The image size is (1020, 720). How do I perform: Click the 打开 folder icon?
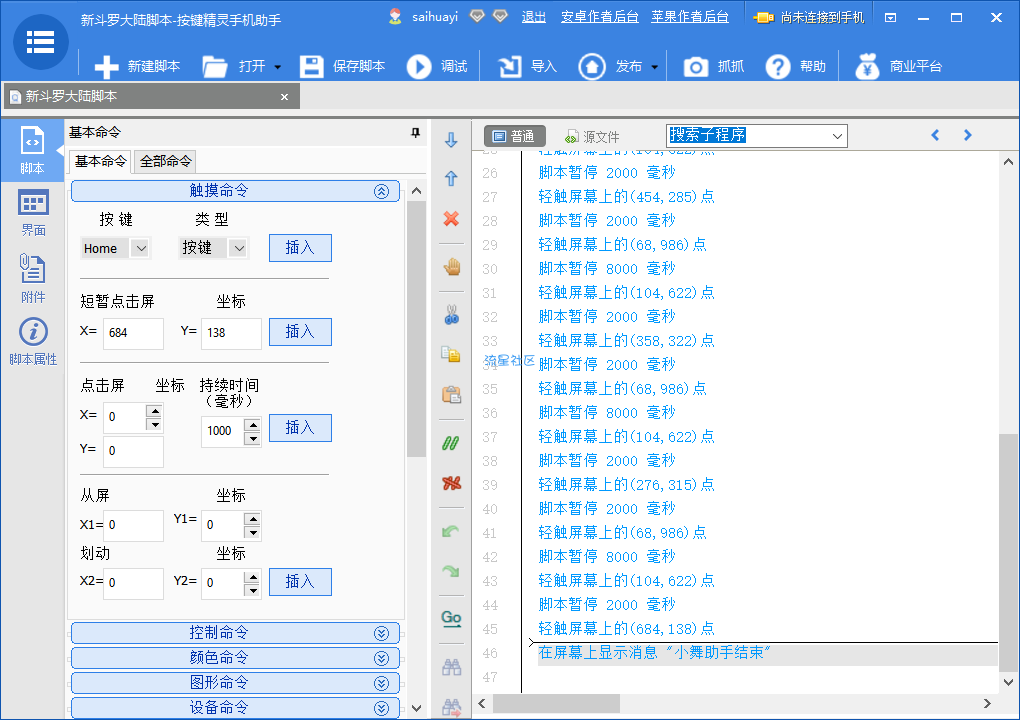pyautogui.click(x=214, y=66)
